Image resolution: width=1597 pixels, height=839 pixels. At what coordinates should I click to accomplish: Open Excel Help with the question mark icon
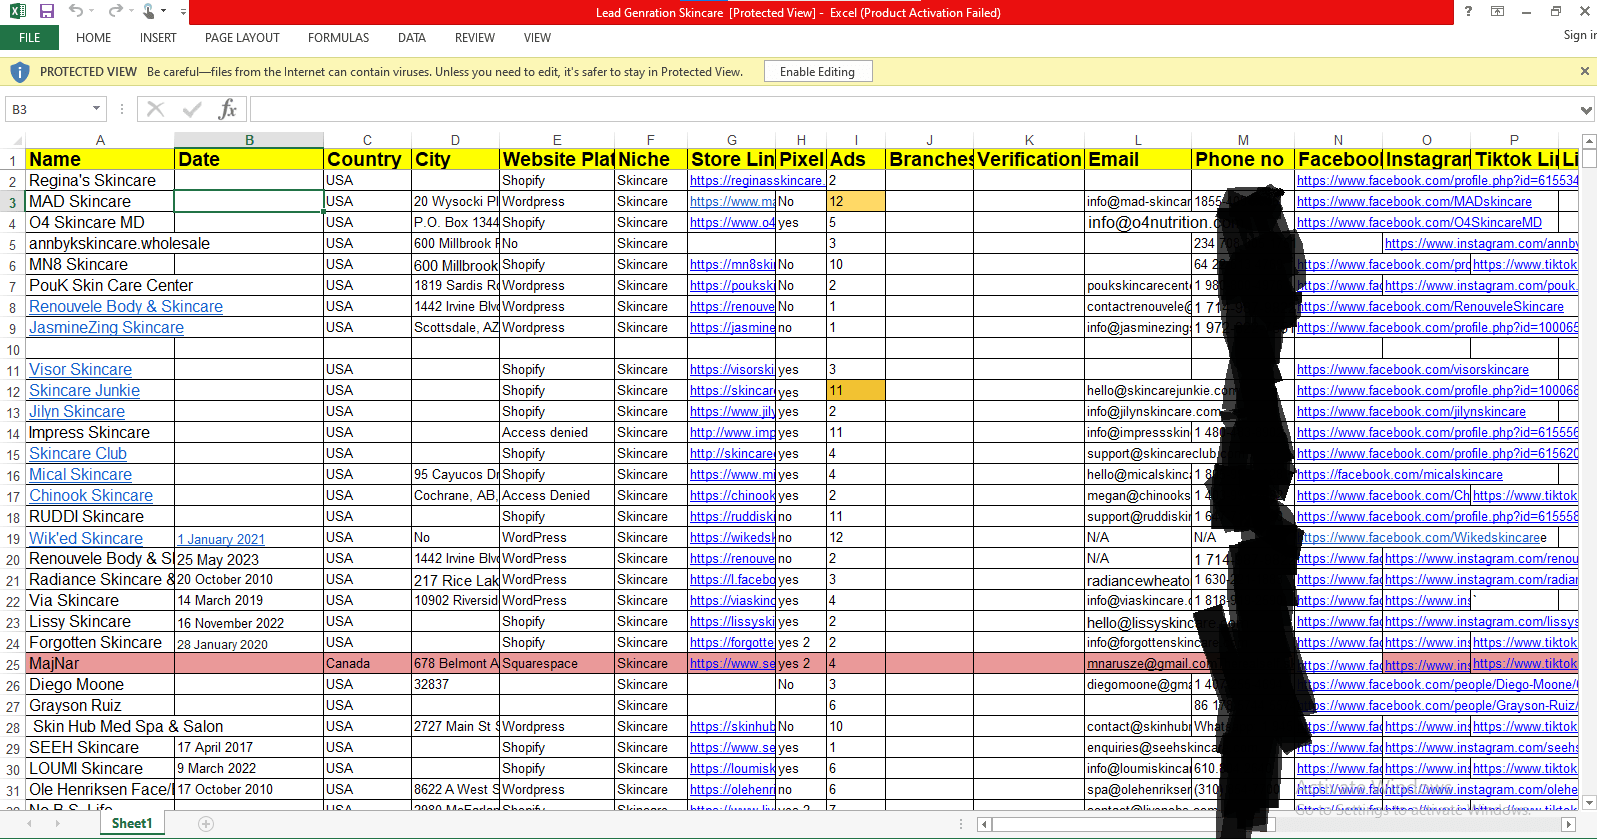pyautogui.click(x=1468, y=12)
